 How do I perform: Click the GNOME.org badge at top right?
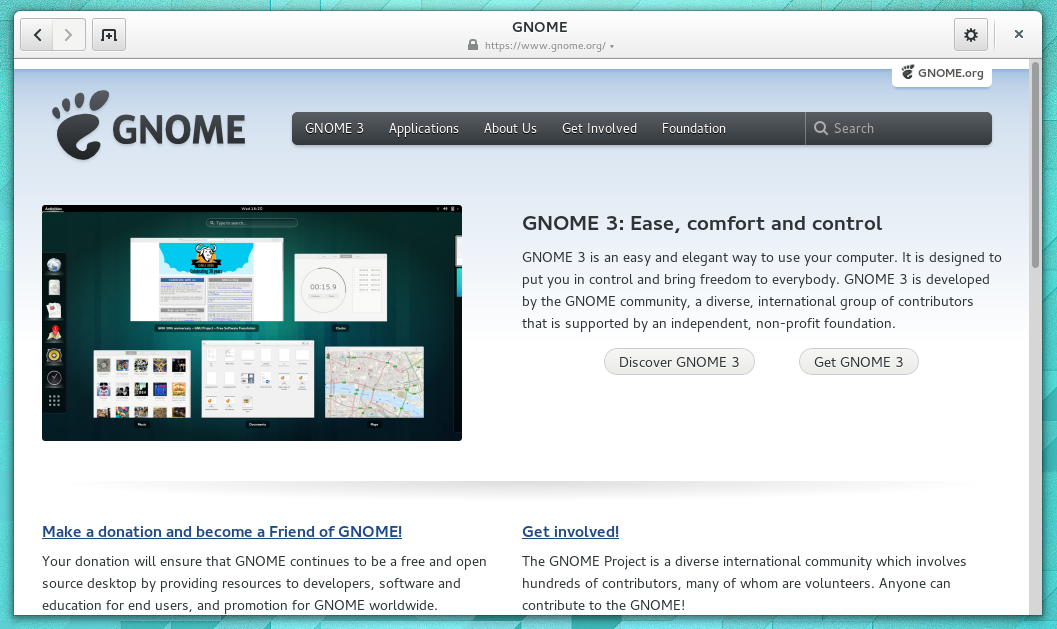(x=942, y=73)
